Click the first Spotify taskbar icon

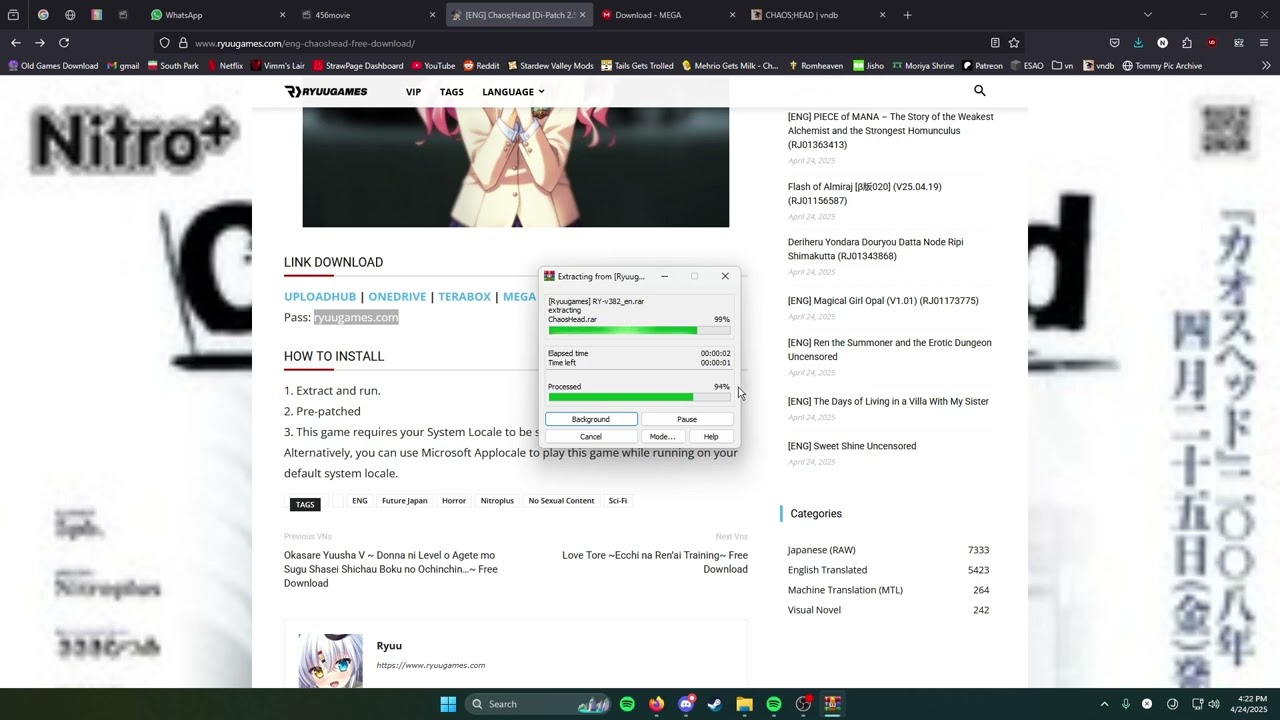click(627, 704)
